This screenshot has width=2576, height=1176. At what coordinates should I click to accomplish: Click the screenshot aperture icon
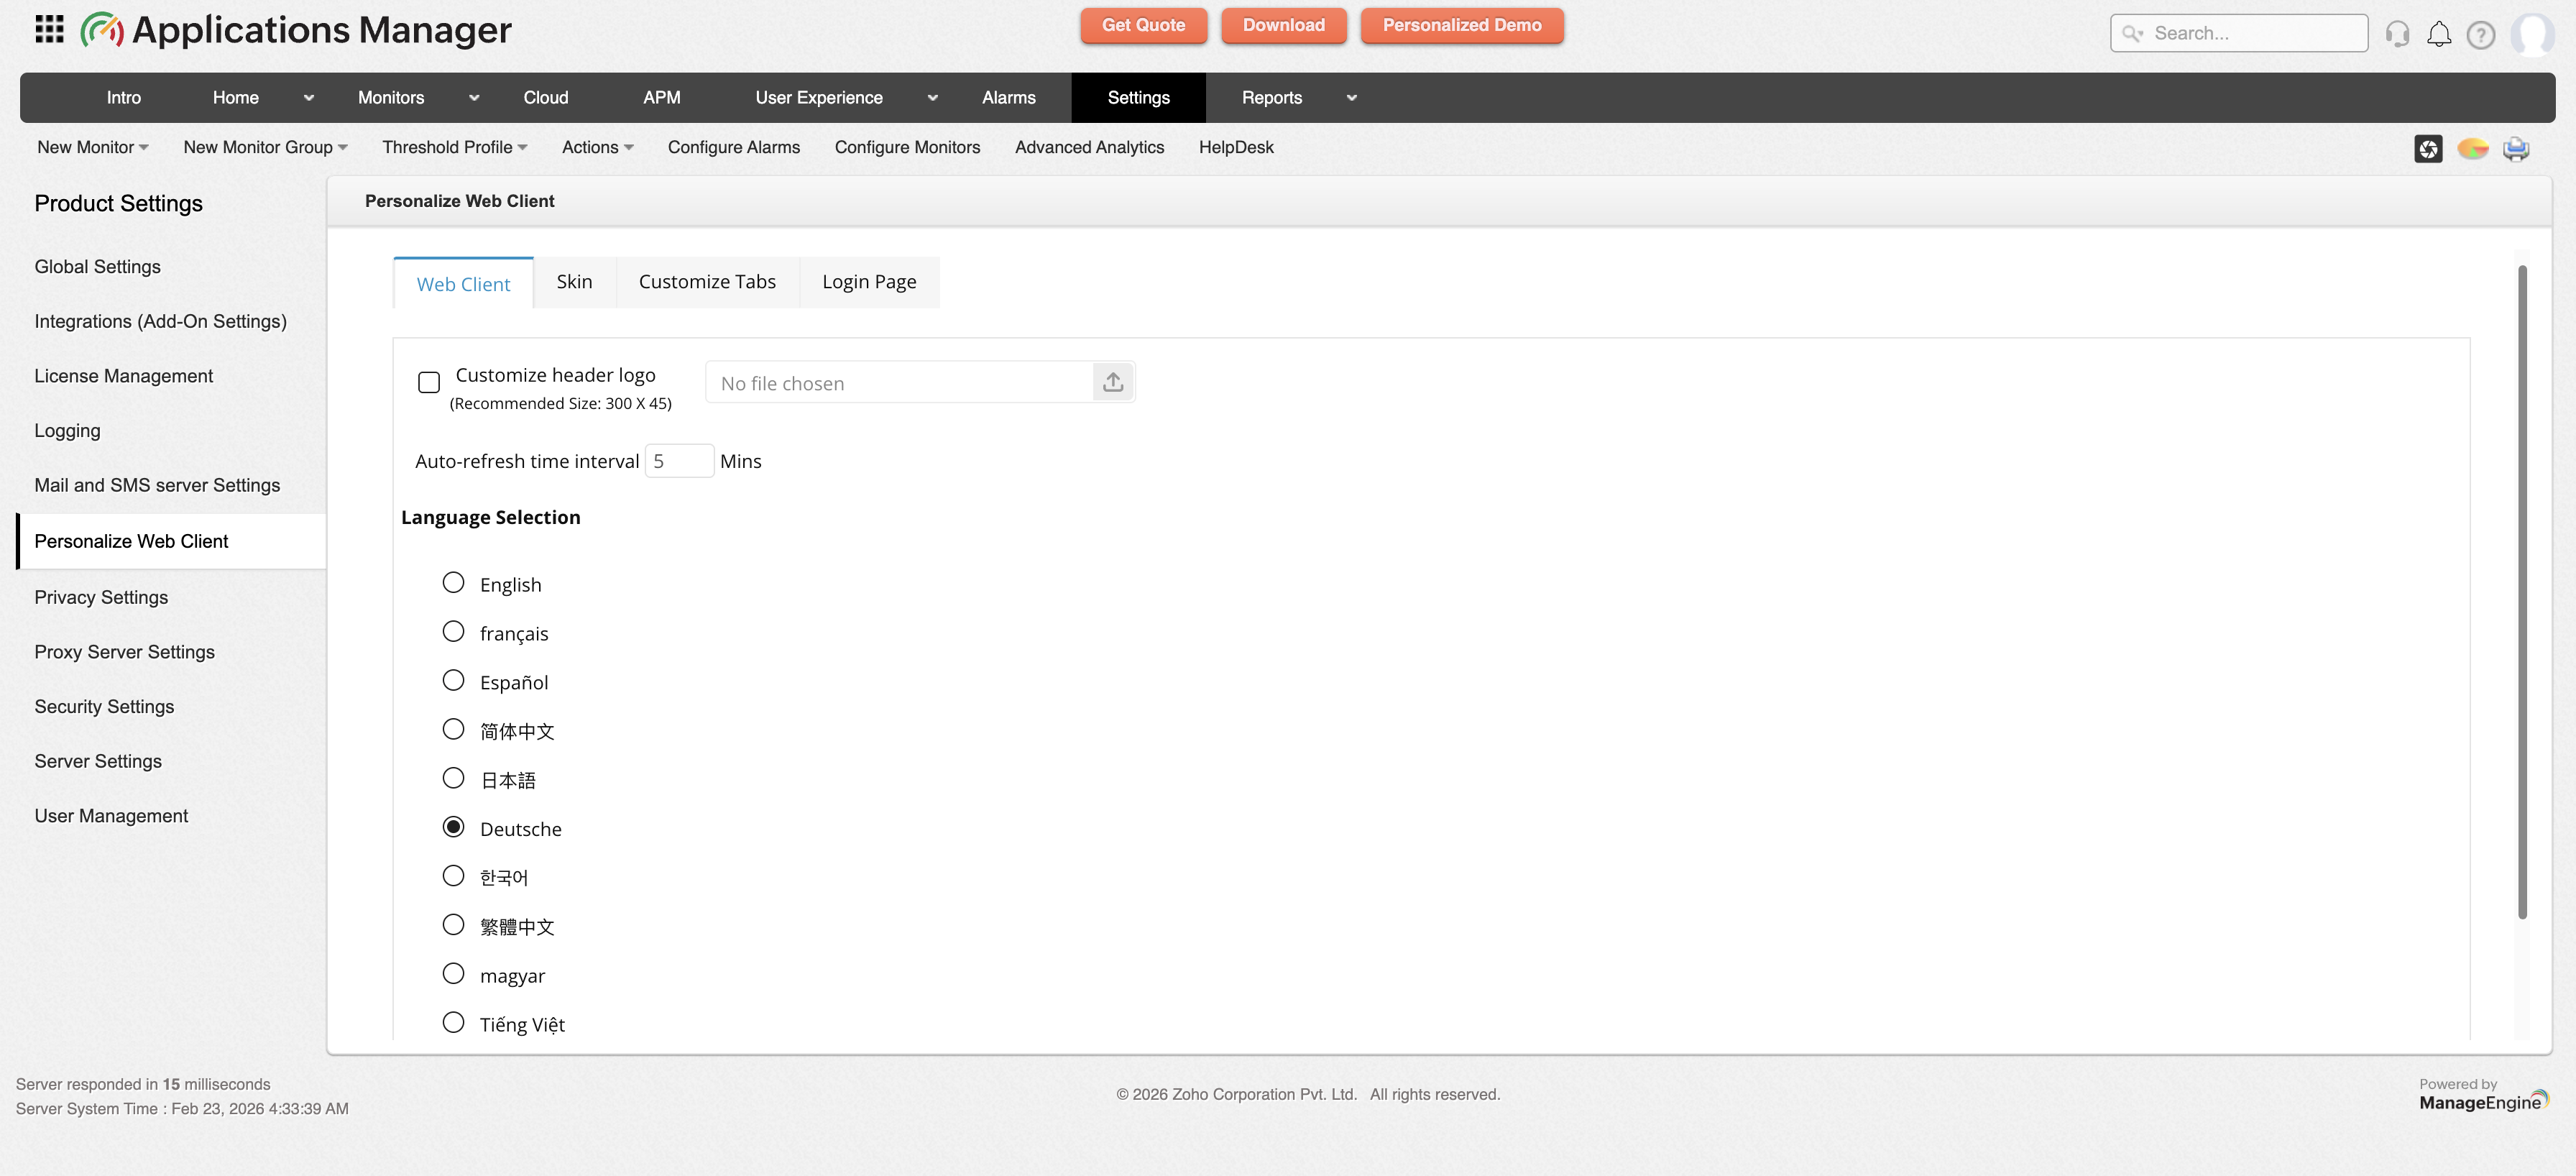pos(2429,148)
